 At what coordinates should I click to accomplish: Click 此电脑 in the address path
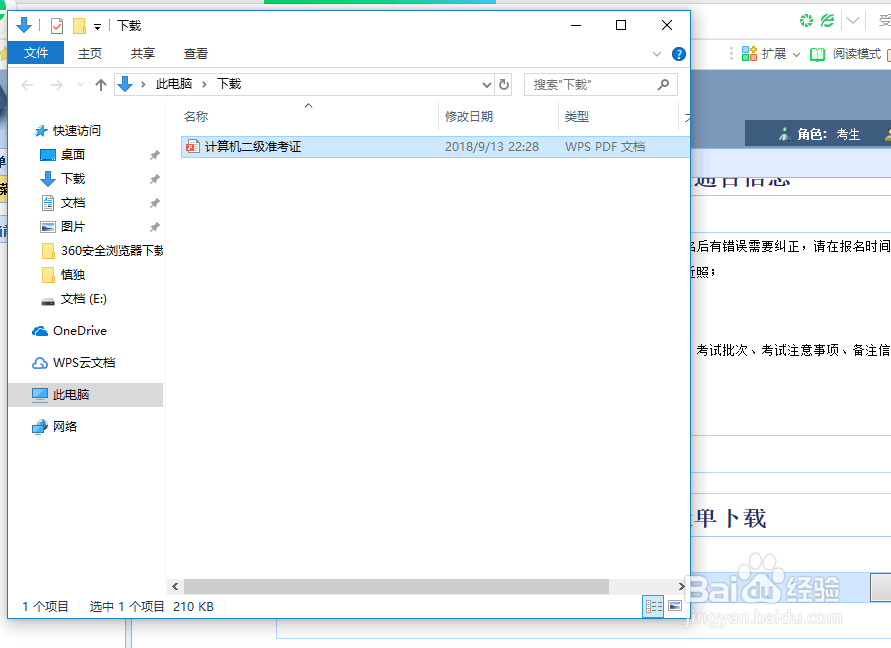pyautogui.click(x=174, y=84)
